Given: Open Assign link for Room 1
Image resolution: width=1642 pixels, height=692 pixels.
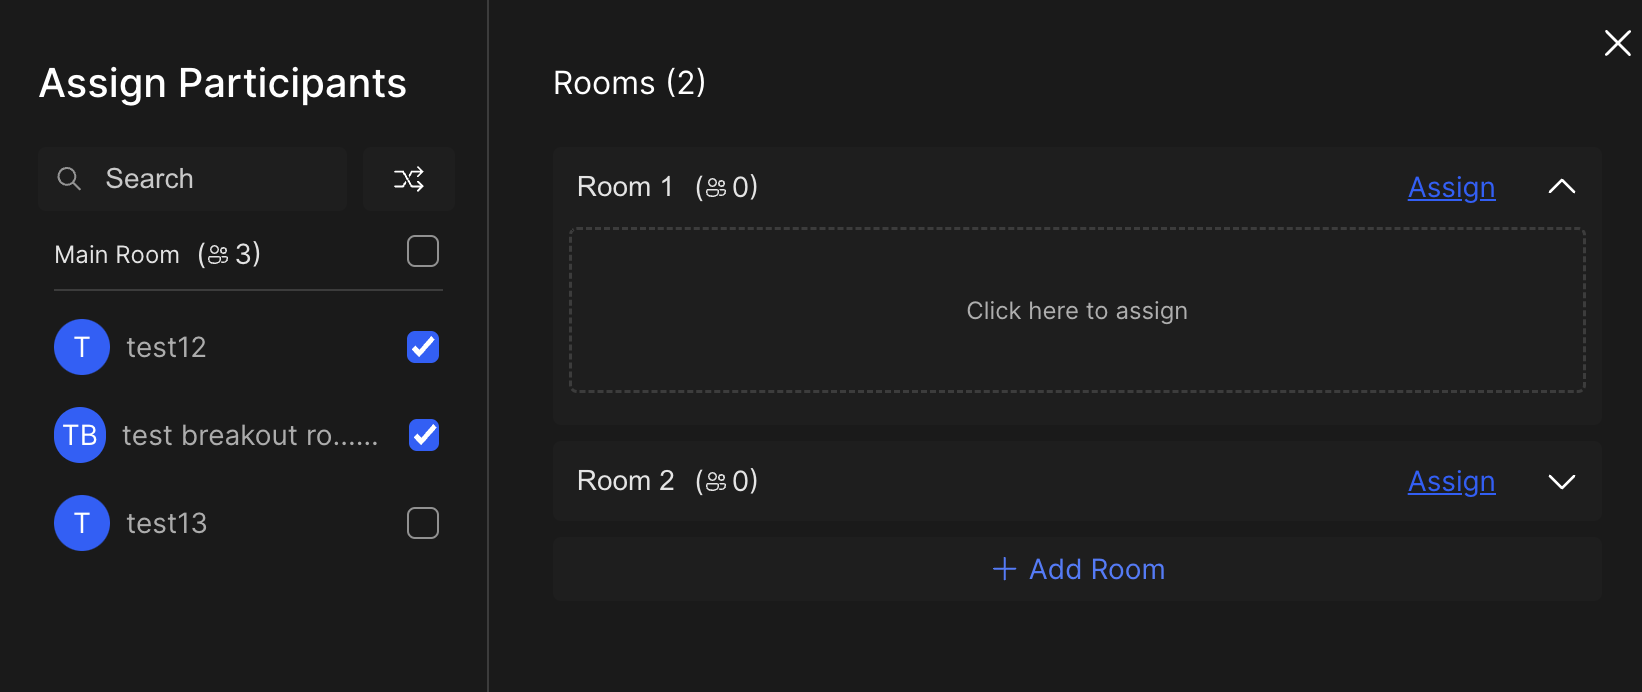Looking at the screenshot, I should coord(1451,187).
